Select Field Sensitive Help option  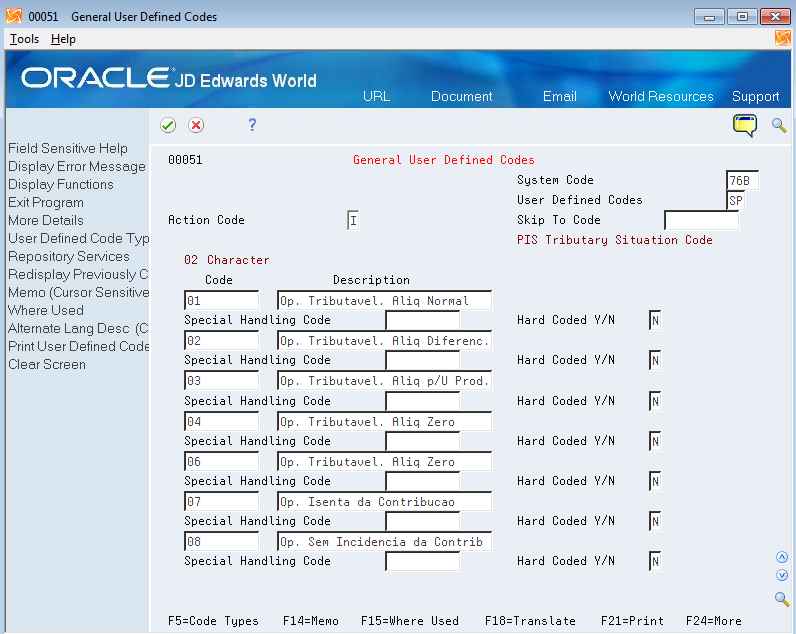click(68, 148)
